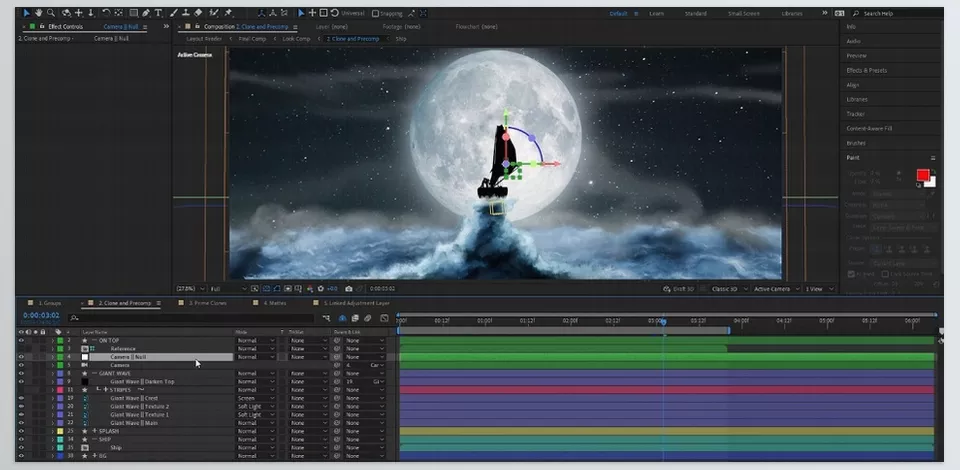Open Final Comp in the breadcrumb navigator
Image resolution: width=960 pixels, height=470 pixels.
click(x=252, y=39)
